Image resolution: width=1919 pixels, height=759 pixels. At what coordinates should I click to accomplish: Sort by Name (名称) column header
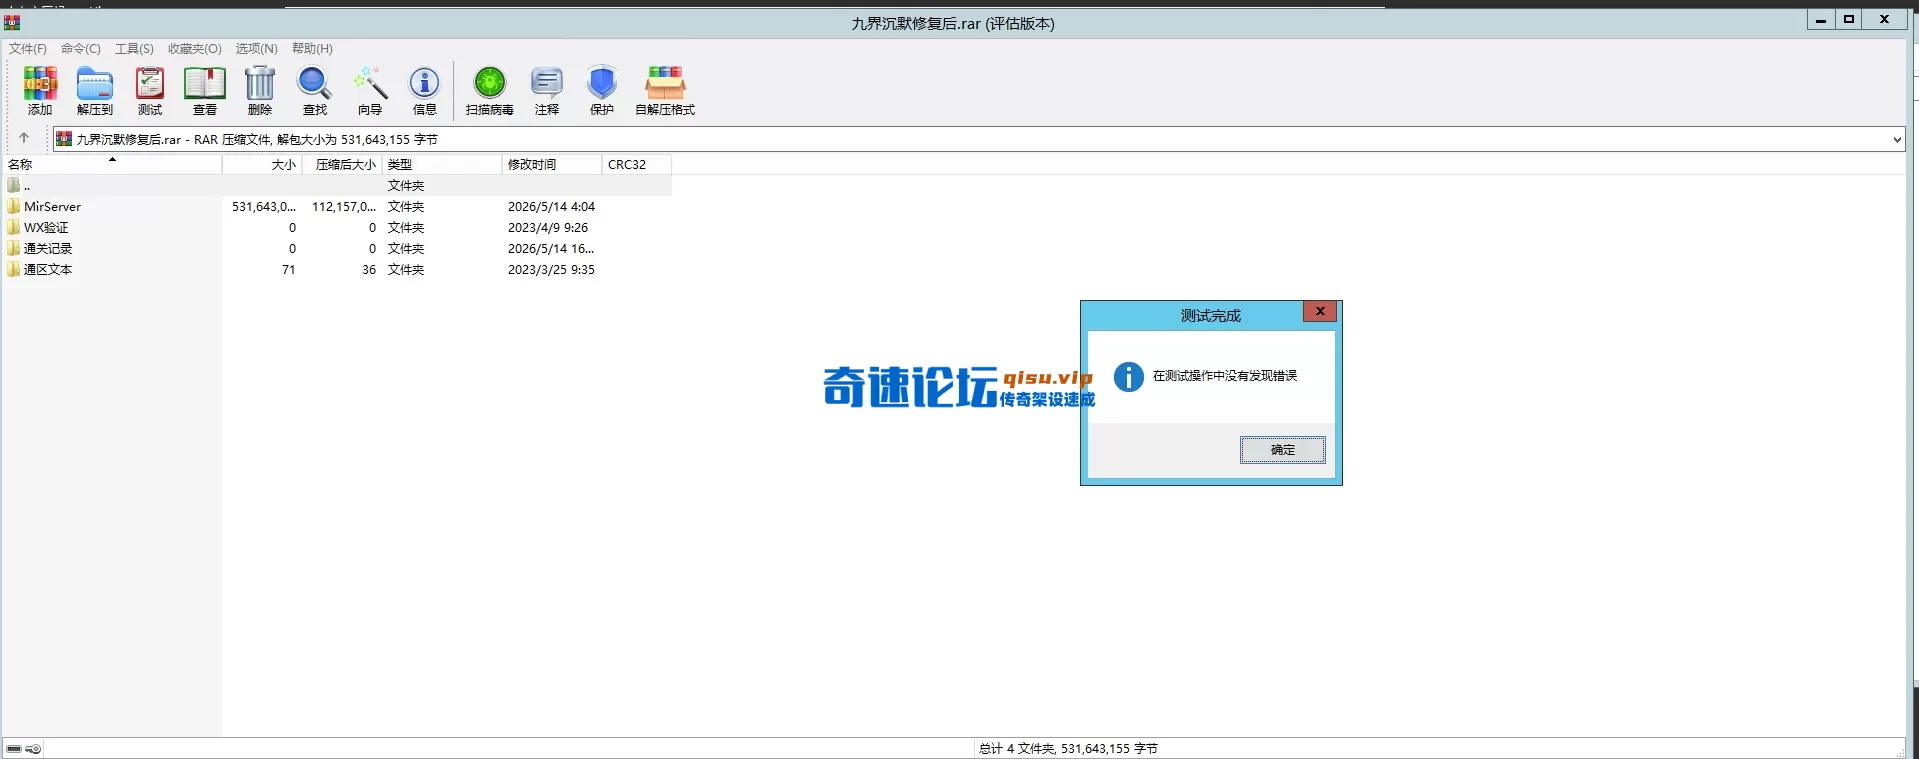112,164
